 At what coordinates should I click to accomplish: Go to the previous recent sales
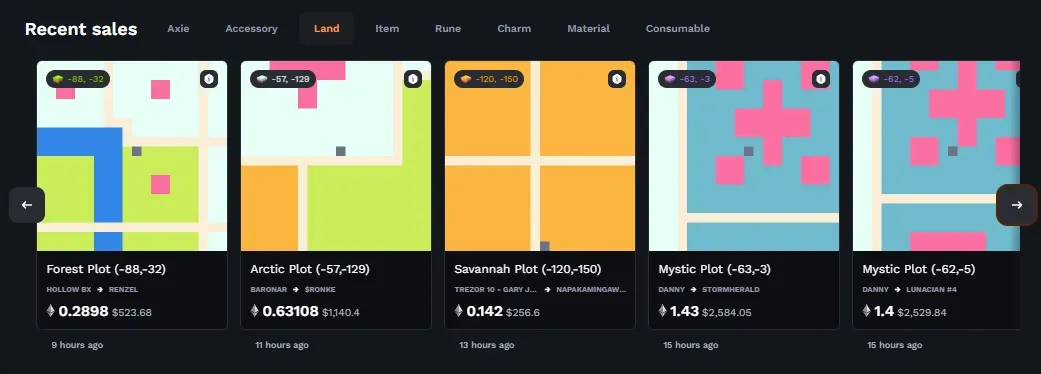coord(27,205)
